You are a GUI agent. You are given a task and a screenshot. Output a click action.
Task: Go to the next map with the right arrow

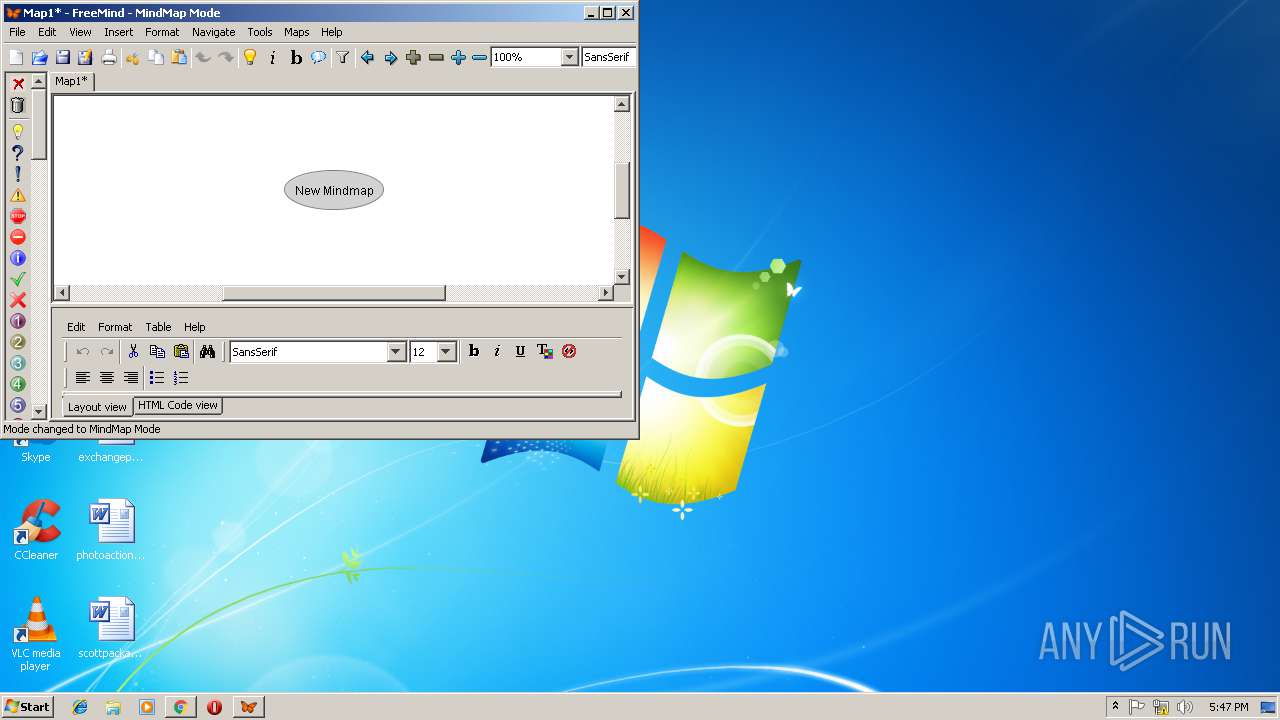[x=390, y=57]
